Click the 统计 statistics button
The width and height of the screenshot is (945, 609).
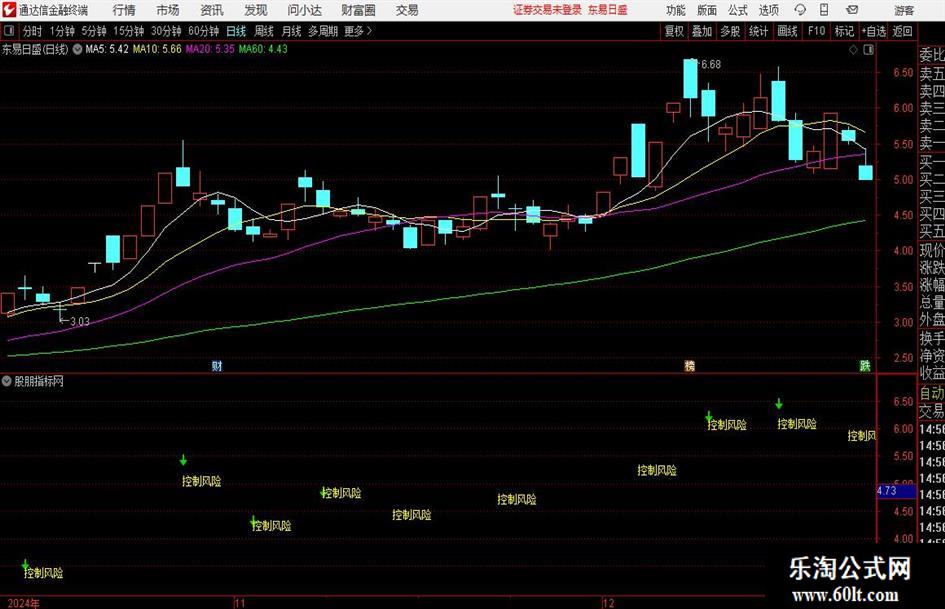758,31
